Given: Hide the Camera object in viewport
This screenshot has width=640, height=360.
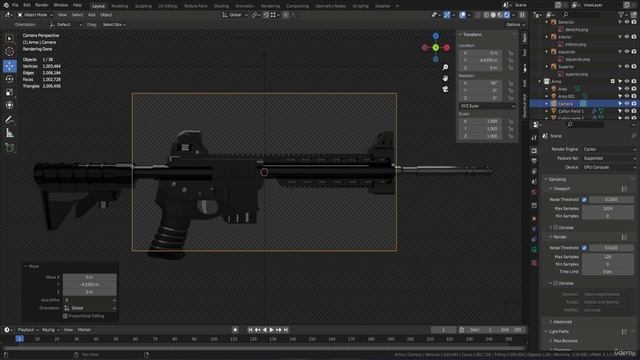Looking at the screenshot, I should (x=627, y=104).
